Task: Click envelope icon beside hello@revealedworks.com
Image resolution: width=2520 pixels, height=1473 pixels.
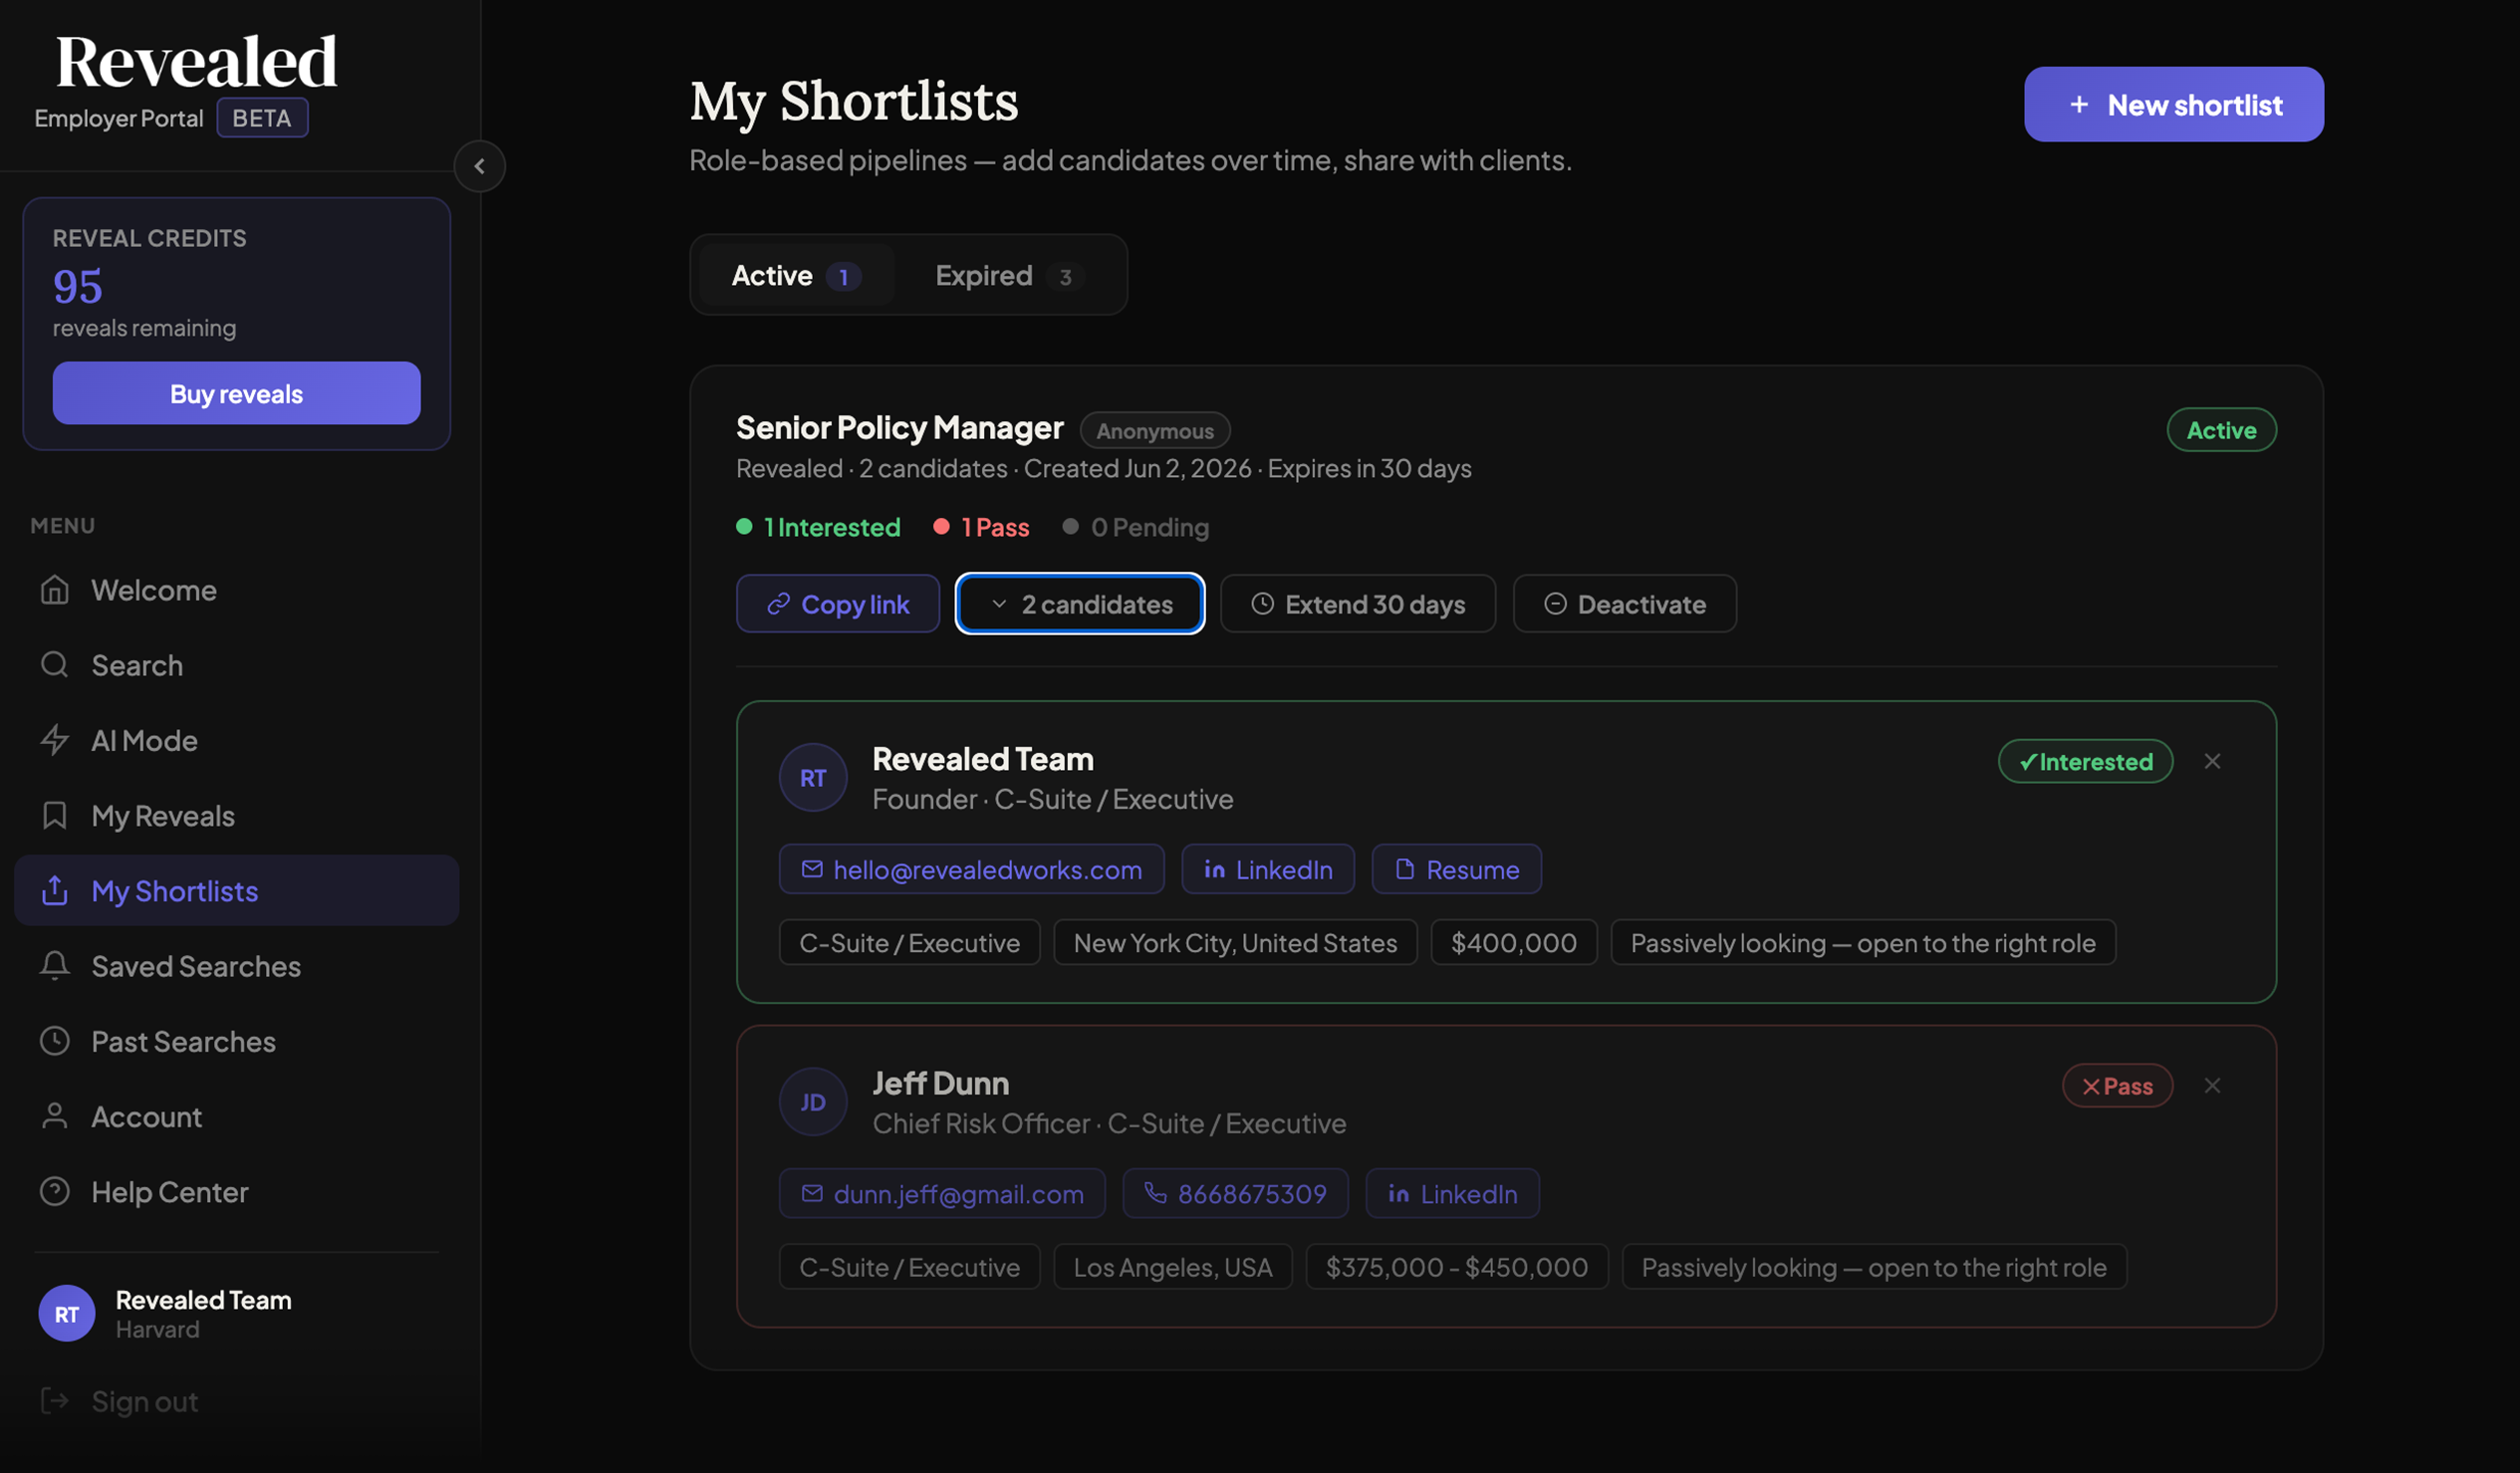Action: coord(812,869)
